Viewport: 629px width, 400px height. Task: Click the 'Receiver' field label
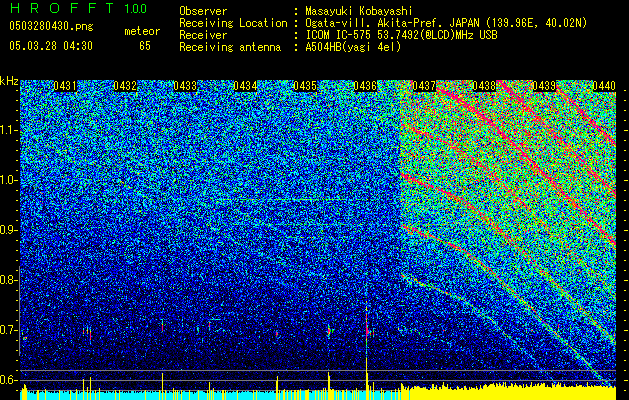(x=203, y=35)
